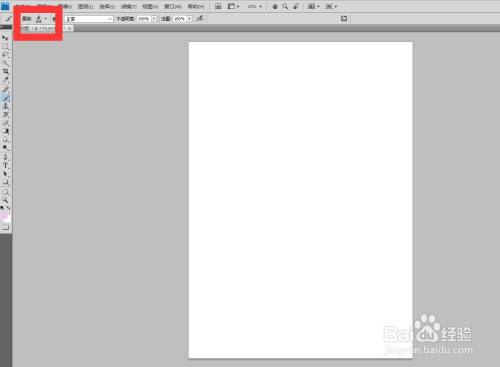
Task: Open the 窗口 (Window) menu
Action: [173, 6]
